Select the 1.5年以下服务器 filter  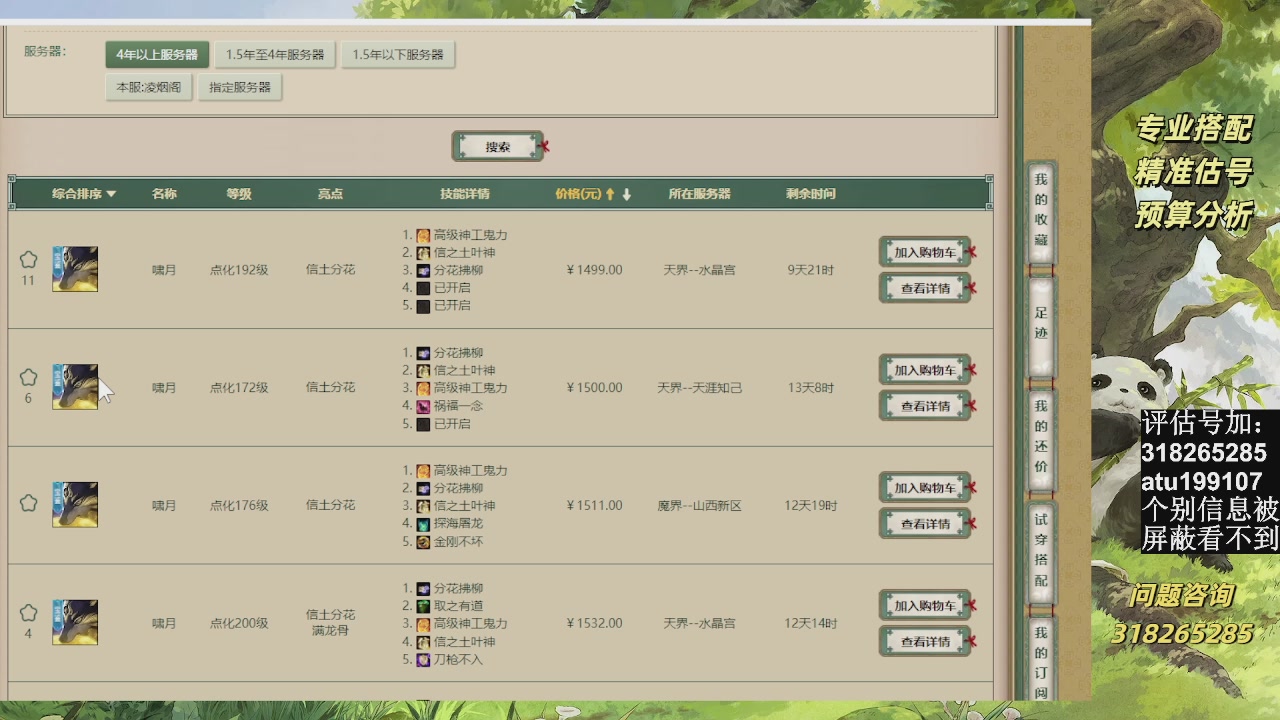coord(398,55)
